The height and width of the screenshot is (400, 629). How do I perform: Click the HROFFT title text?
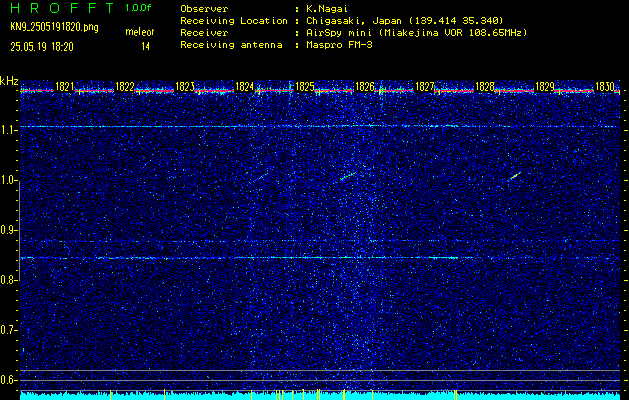click(x=62, y=8)
